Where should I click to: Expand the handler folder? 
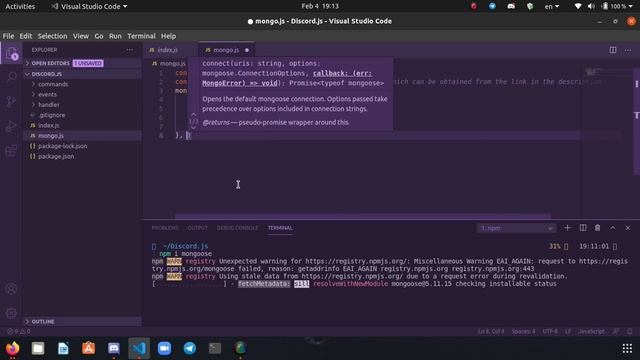(x=83, y=104)
